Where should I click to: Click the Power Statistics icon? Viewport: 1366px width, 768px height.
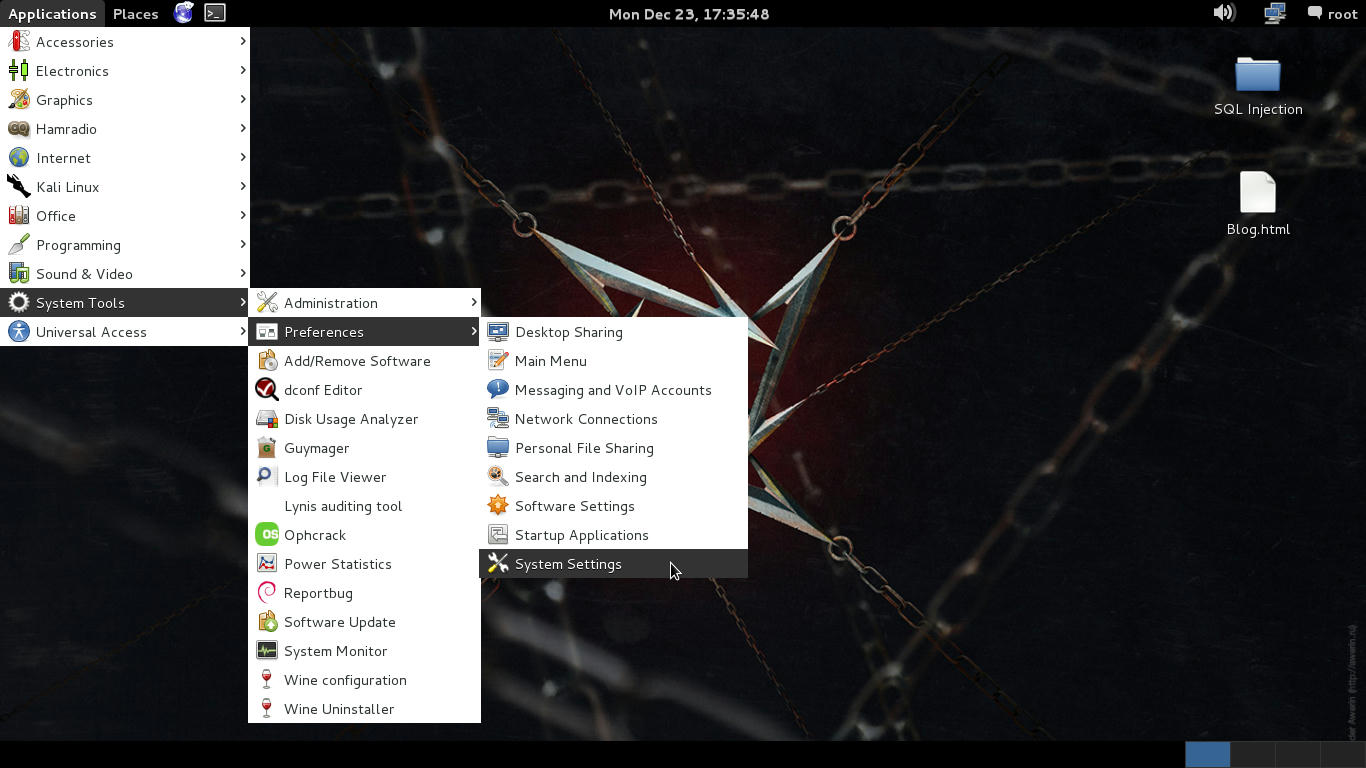[267, 564]
